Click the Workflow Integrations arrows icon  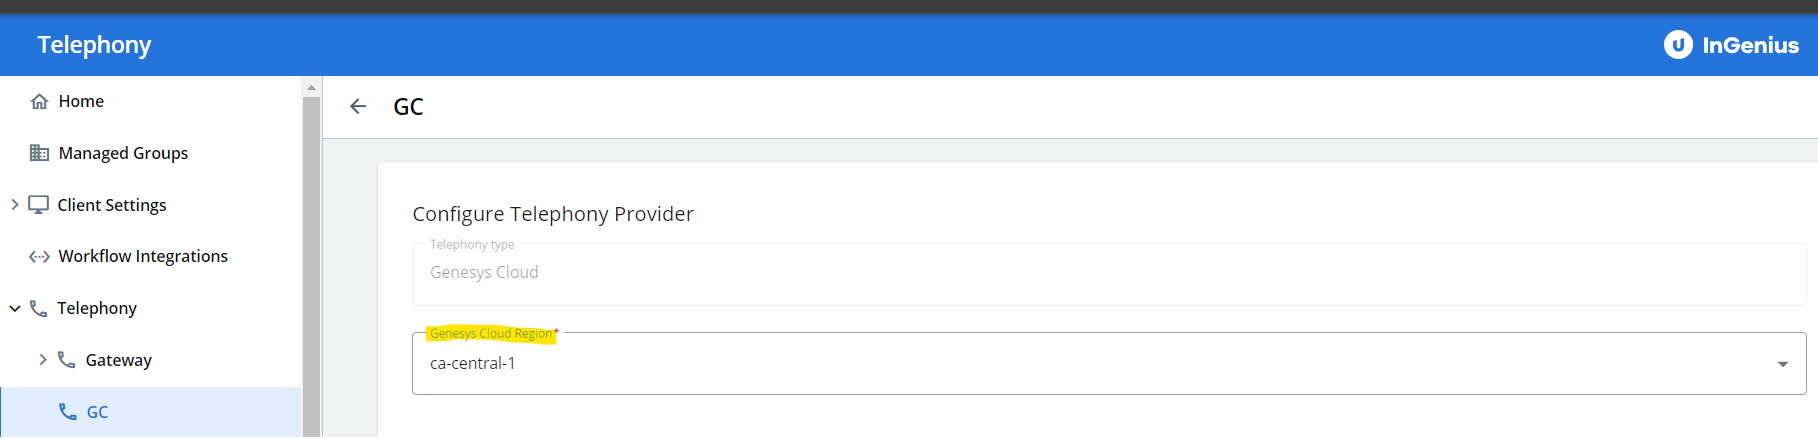[x=40, y=257]
